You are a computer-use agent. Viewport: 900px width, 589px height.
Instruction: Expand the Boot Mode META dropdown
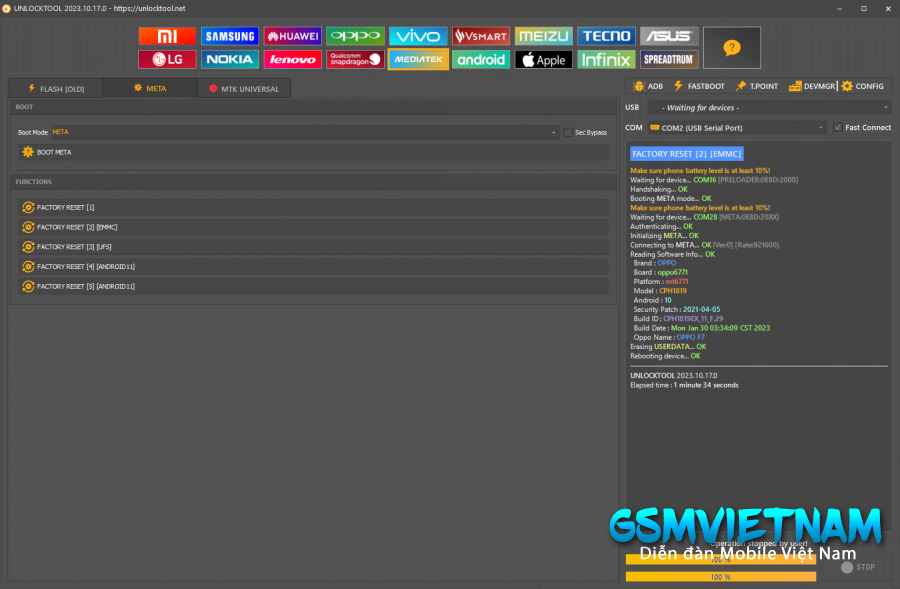(305, 132)
